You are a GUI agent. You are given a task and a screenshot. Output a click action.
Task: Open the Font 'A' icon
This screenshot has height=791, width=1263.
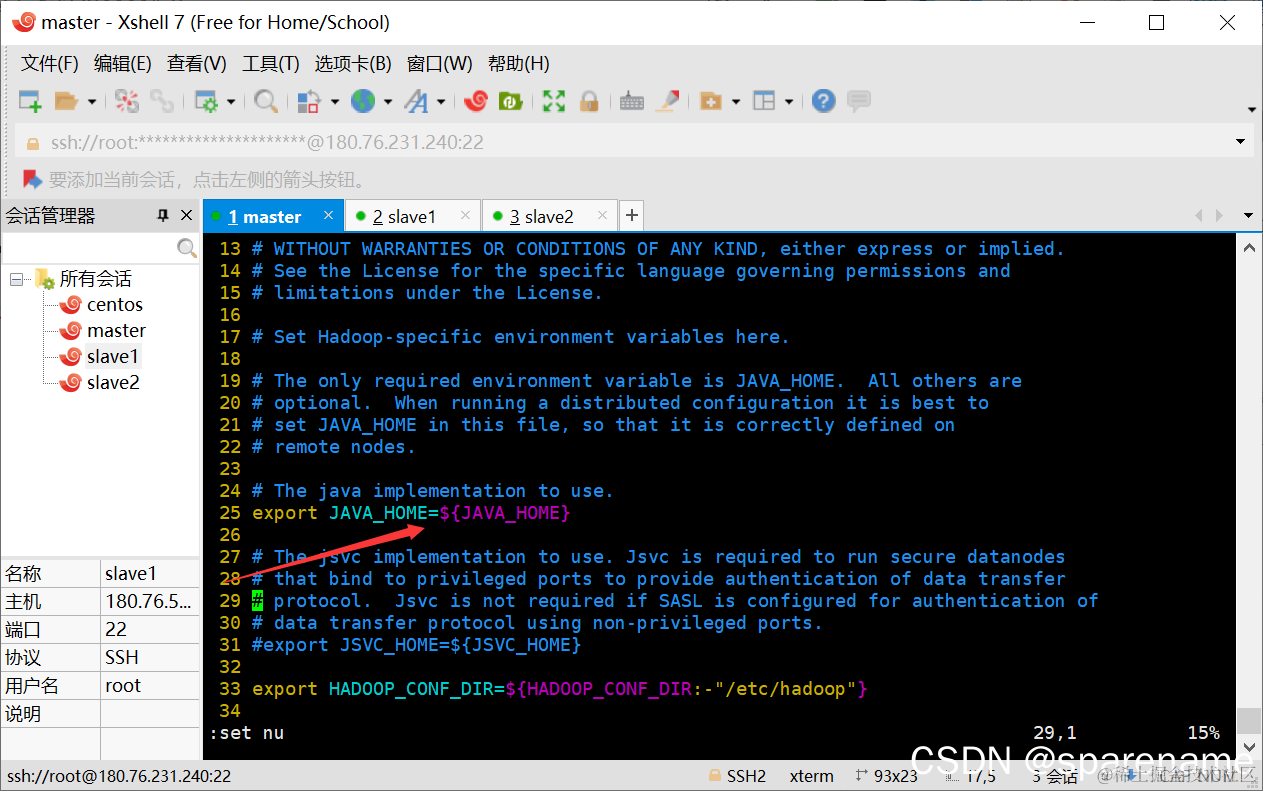pyautogui.click(x=416, y=101)
